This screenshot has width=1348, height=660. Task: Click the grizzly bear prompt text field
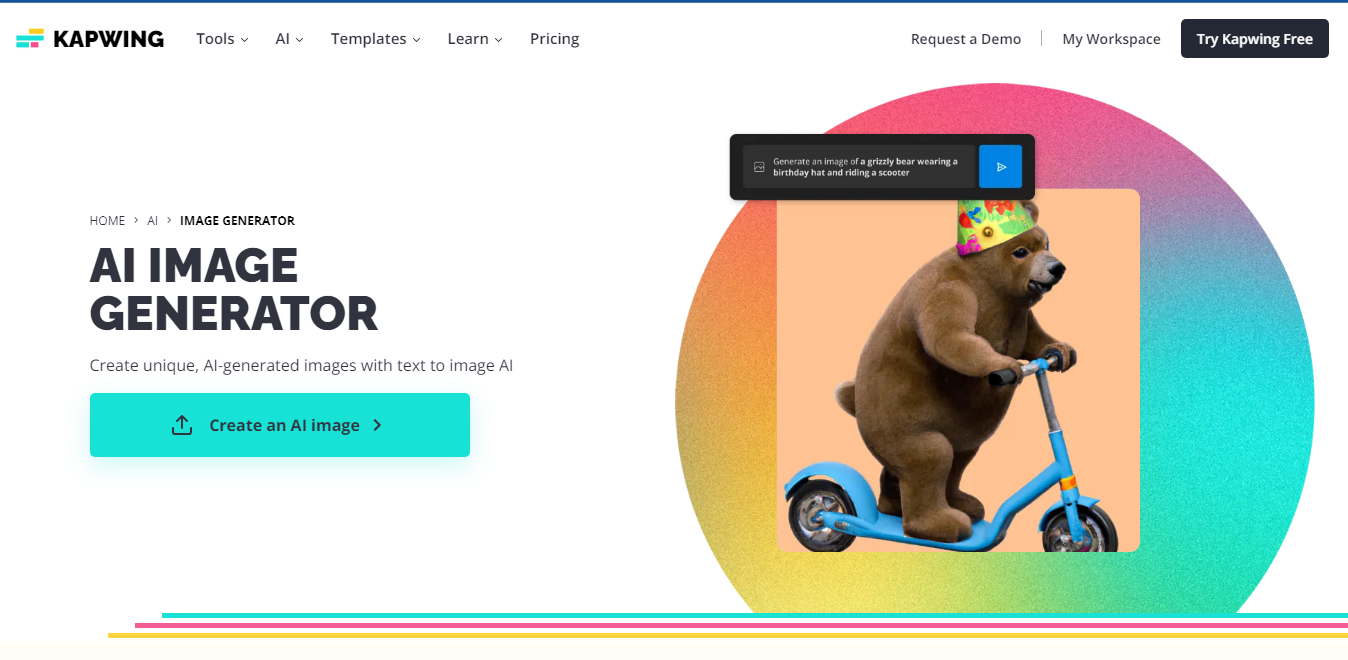[859, 167]
